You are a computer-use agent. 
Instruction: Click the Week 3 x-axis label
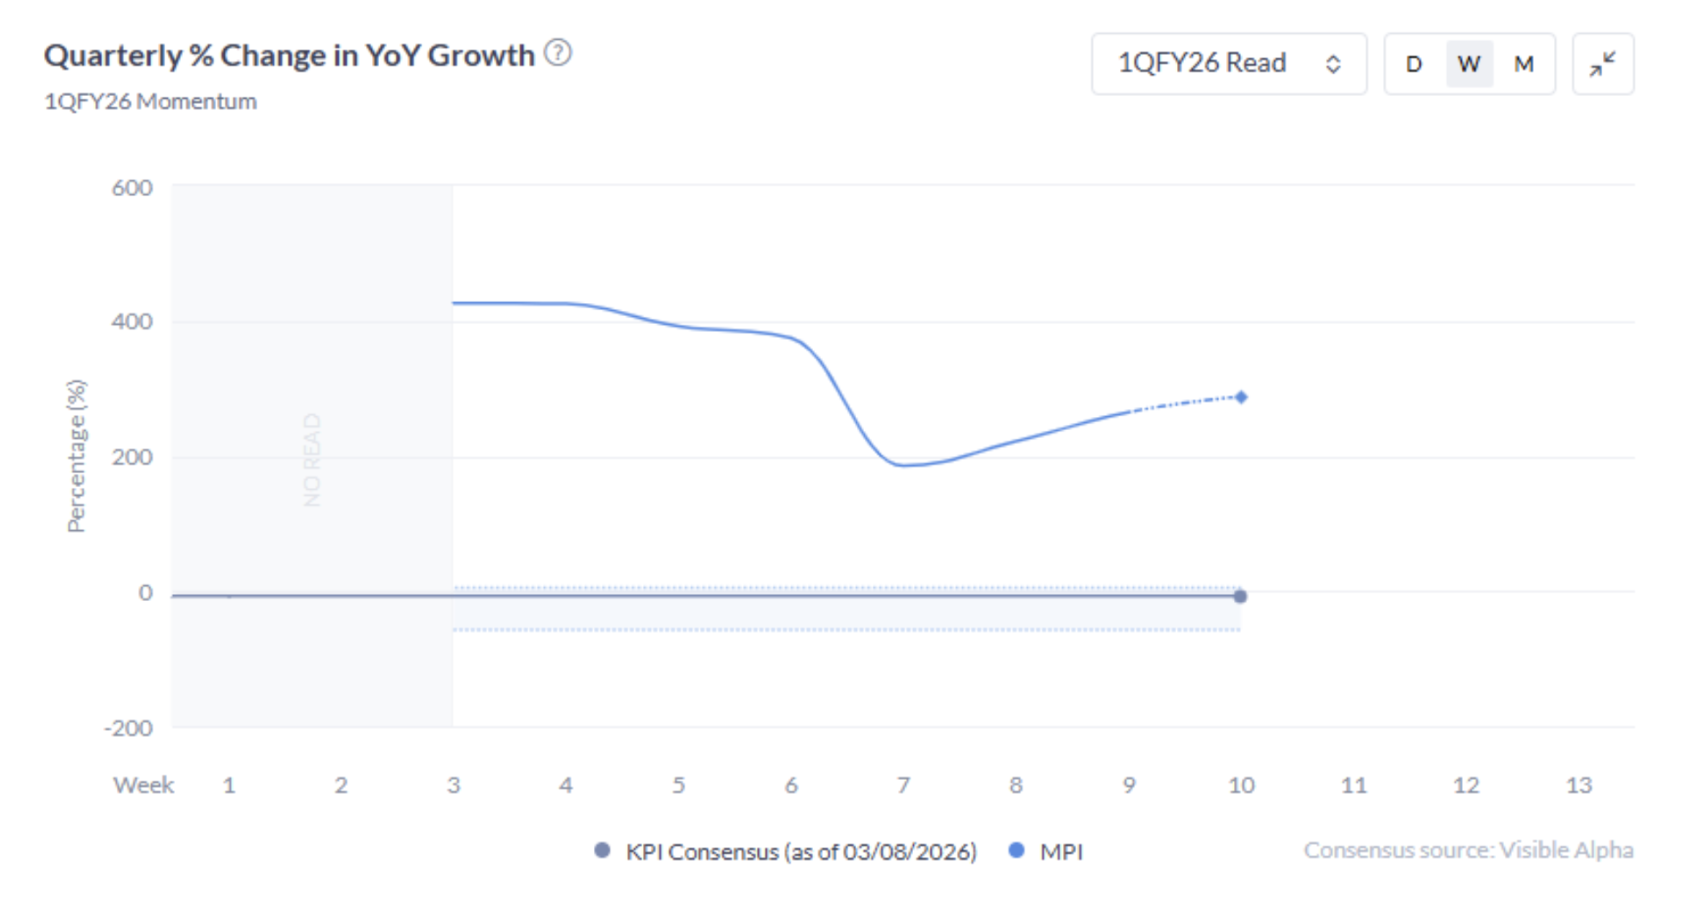(453, 785)
